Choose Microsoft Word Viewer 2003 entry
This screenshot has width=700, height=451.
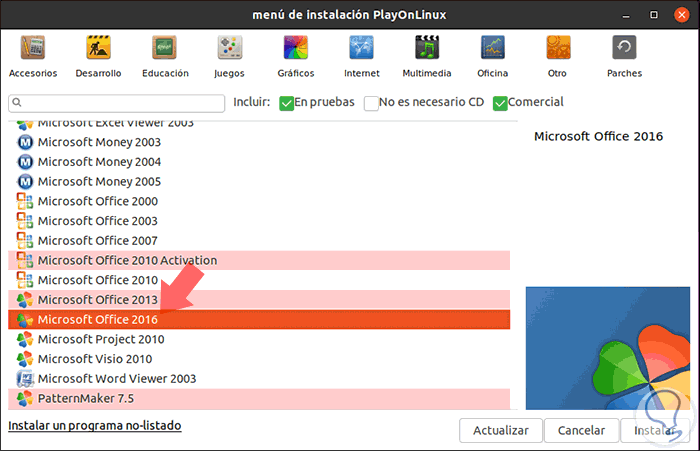coord(259,379)
